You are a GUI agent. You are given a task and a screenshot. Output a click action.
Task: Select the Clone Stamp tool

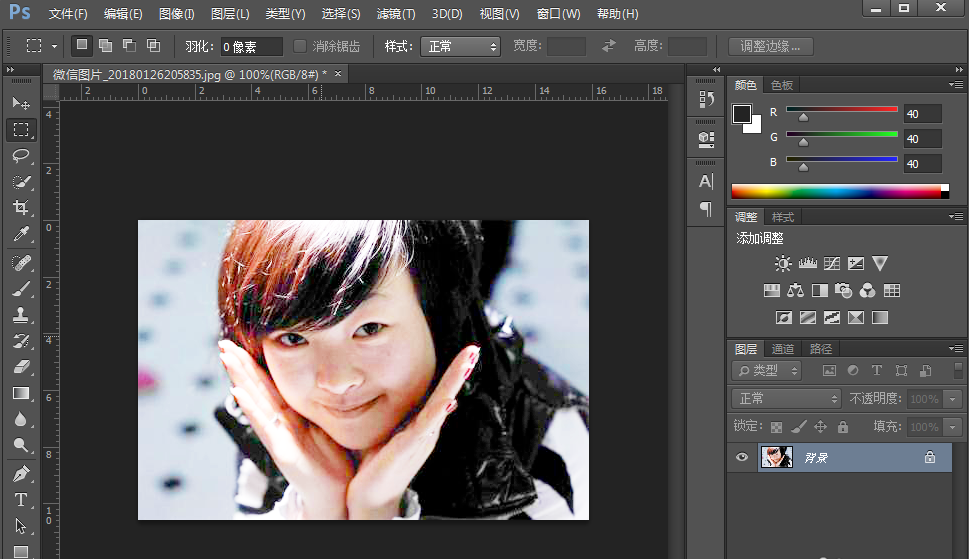(x=21, y=315)
